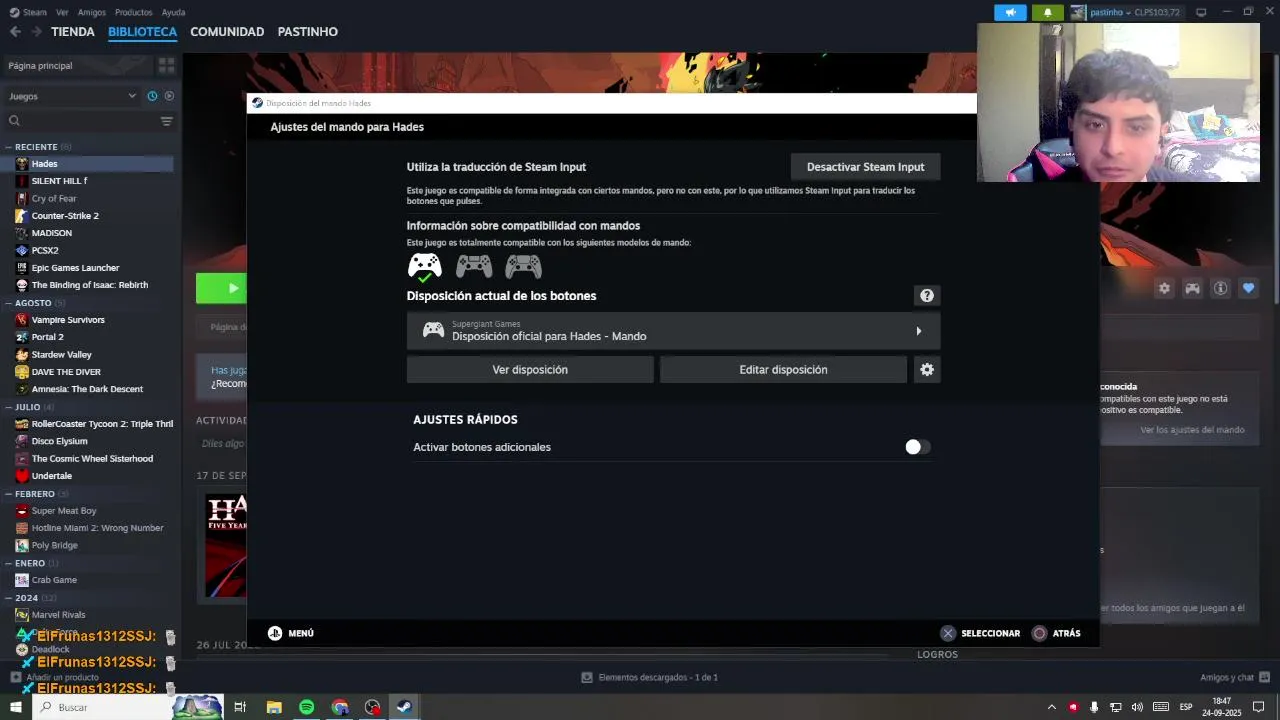This screenshot has width=1280, height=720.
Task: Click the OBS icon in taskbar
Action: 372,707
